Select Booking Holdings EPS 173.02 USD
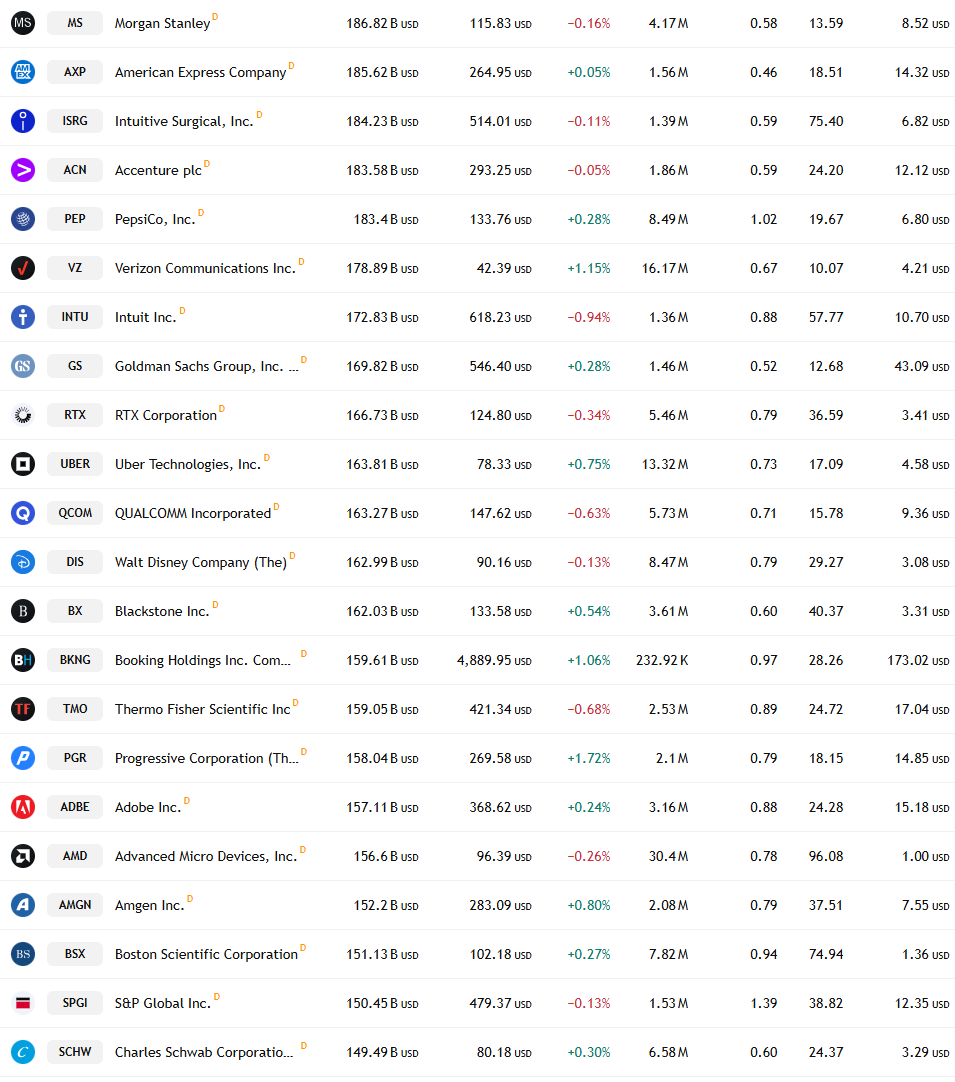Image resolution: width=955 pixels, height=1082 pixels. [918, 660]
